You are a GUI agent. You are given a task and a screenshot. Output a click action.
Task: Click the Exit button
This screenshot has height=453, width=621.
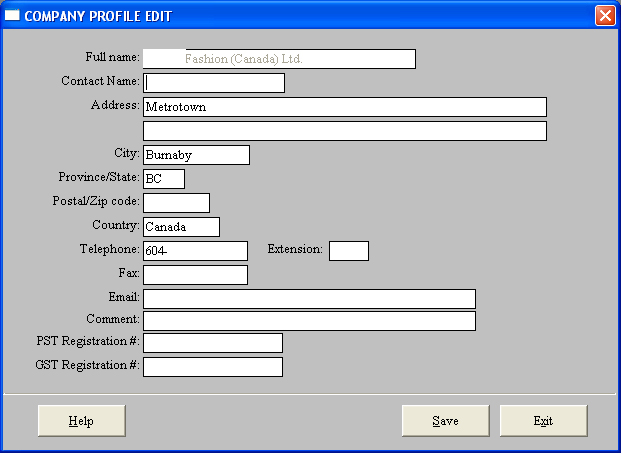coord(543,421)
